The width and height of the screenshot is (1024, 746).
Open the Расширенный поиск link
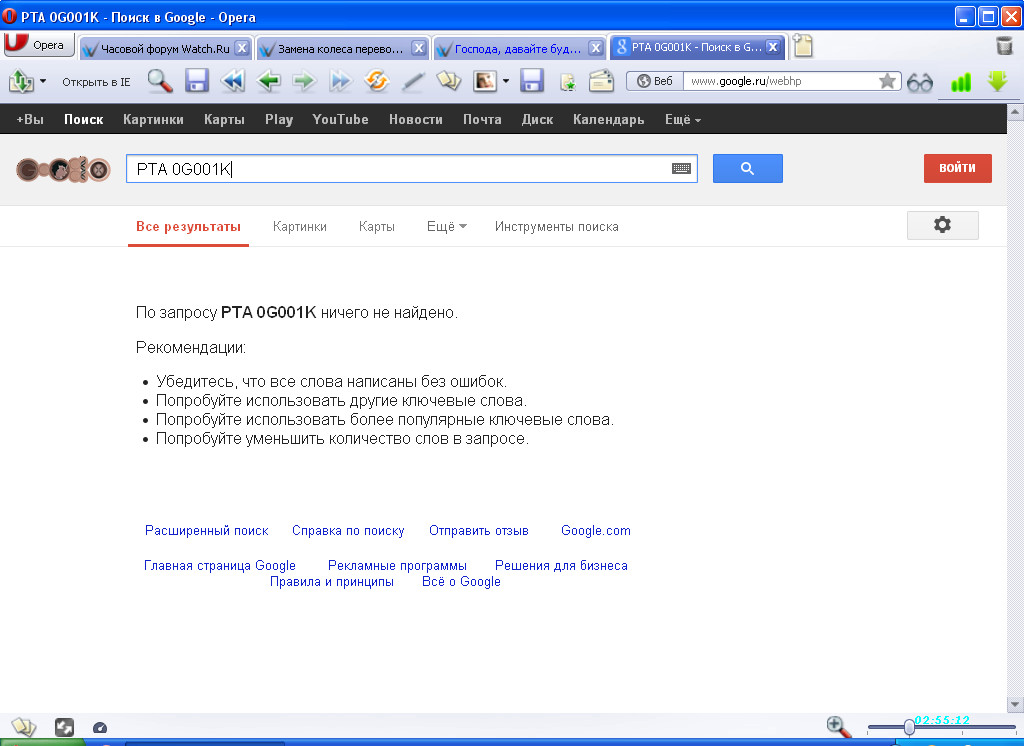pyautogui.click(x=207, y=531)
